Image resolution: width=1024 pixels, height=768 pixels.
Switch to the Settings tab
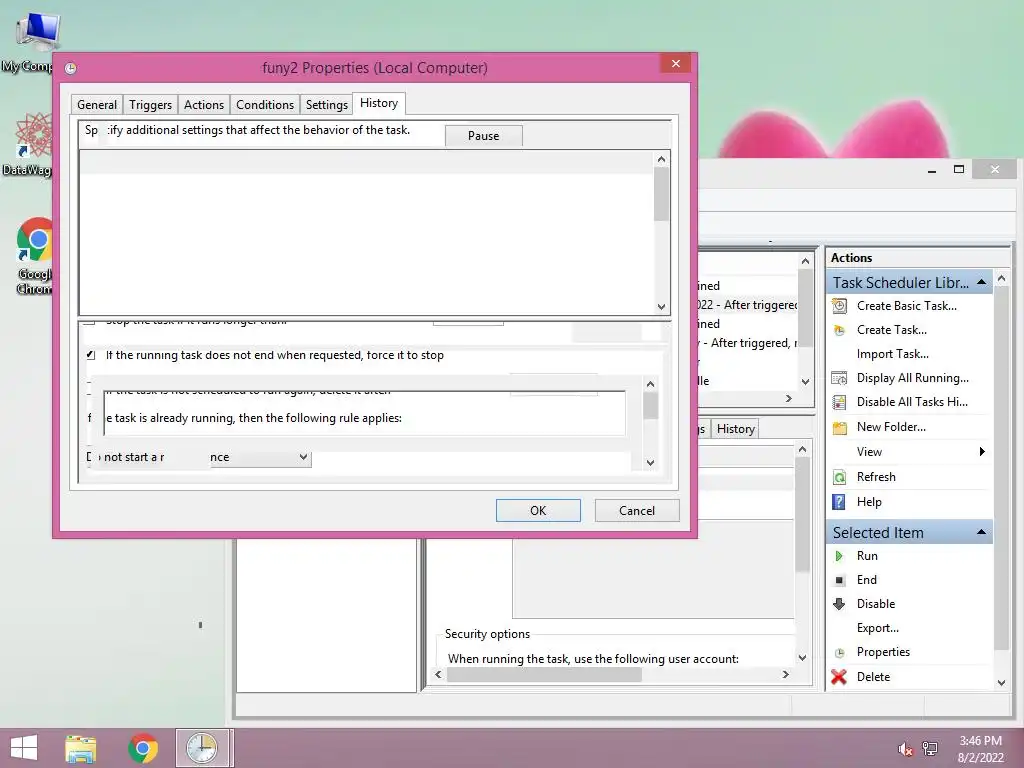pyautogui.click(x=327, y=104)
